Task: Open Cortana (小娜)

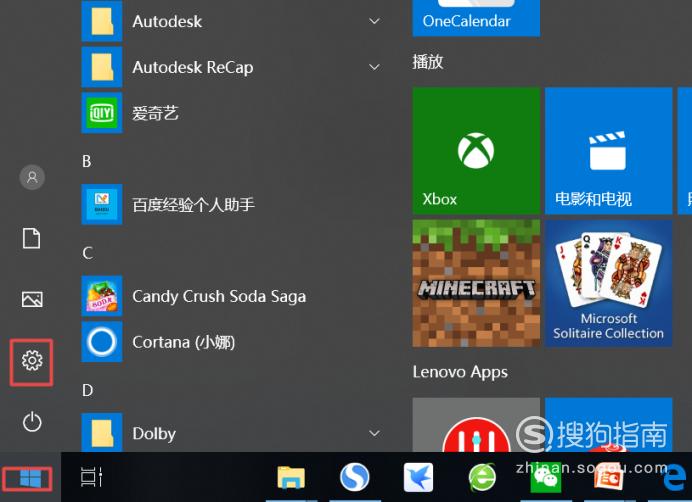Action: tap(233, 342)
